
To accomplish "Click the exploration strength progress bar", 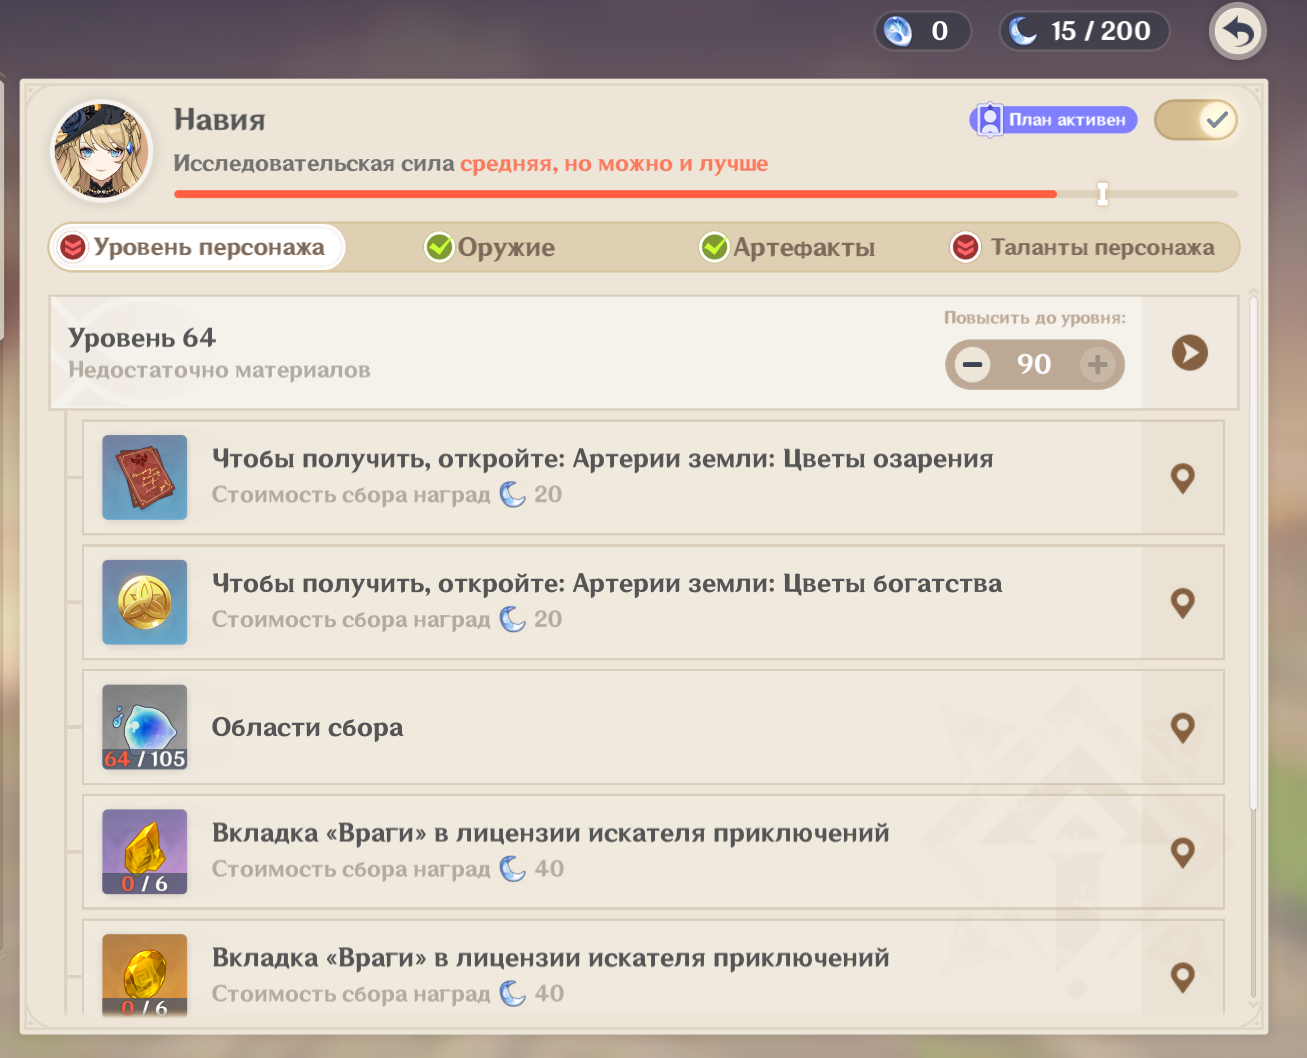I will pos(706,194).
